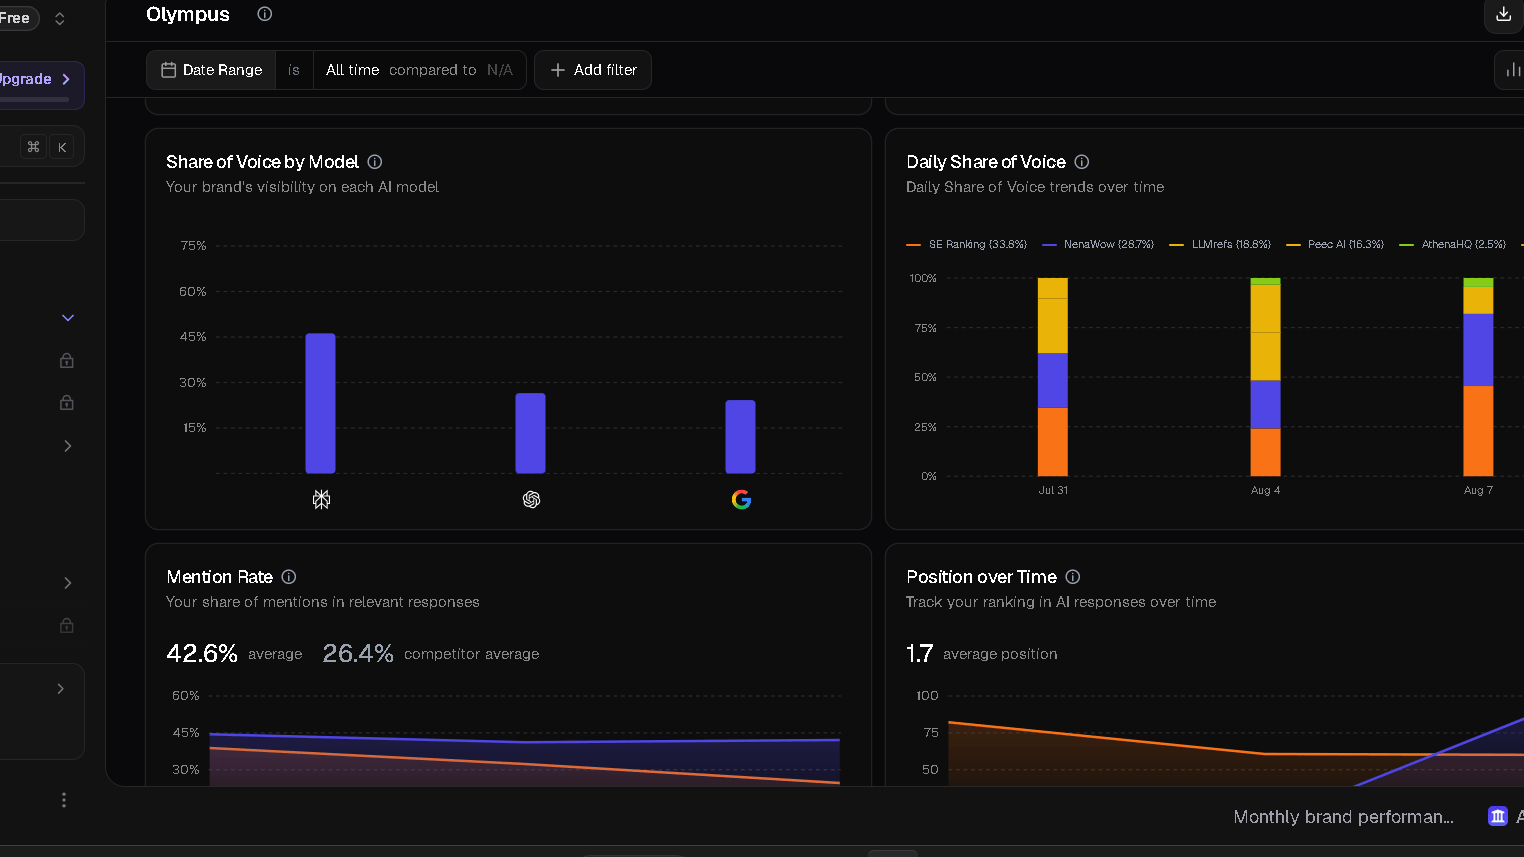Click the Date Range filter chip
Screen dimensions: 1524x857
(x=211, y=70)
